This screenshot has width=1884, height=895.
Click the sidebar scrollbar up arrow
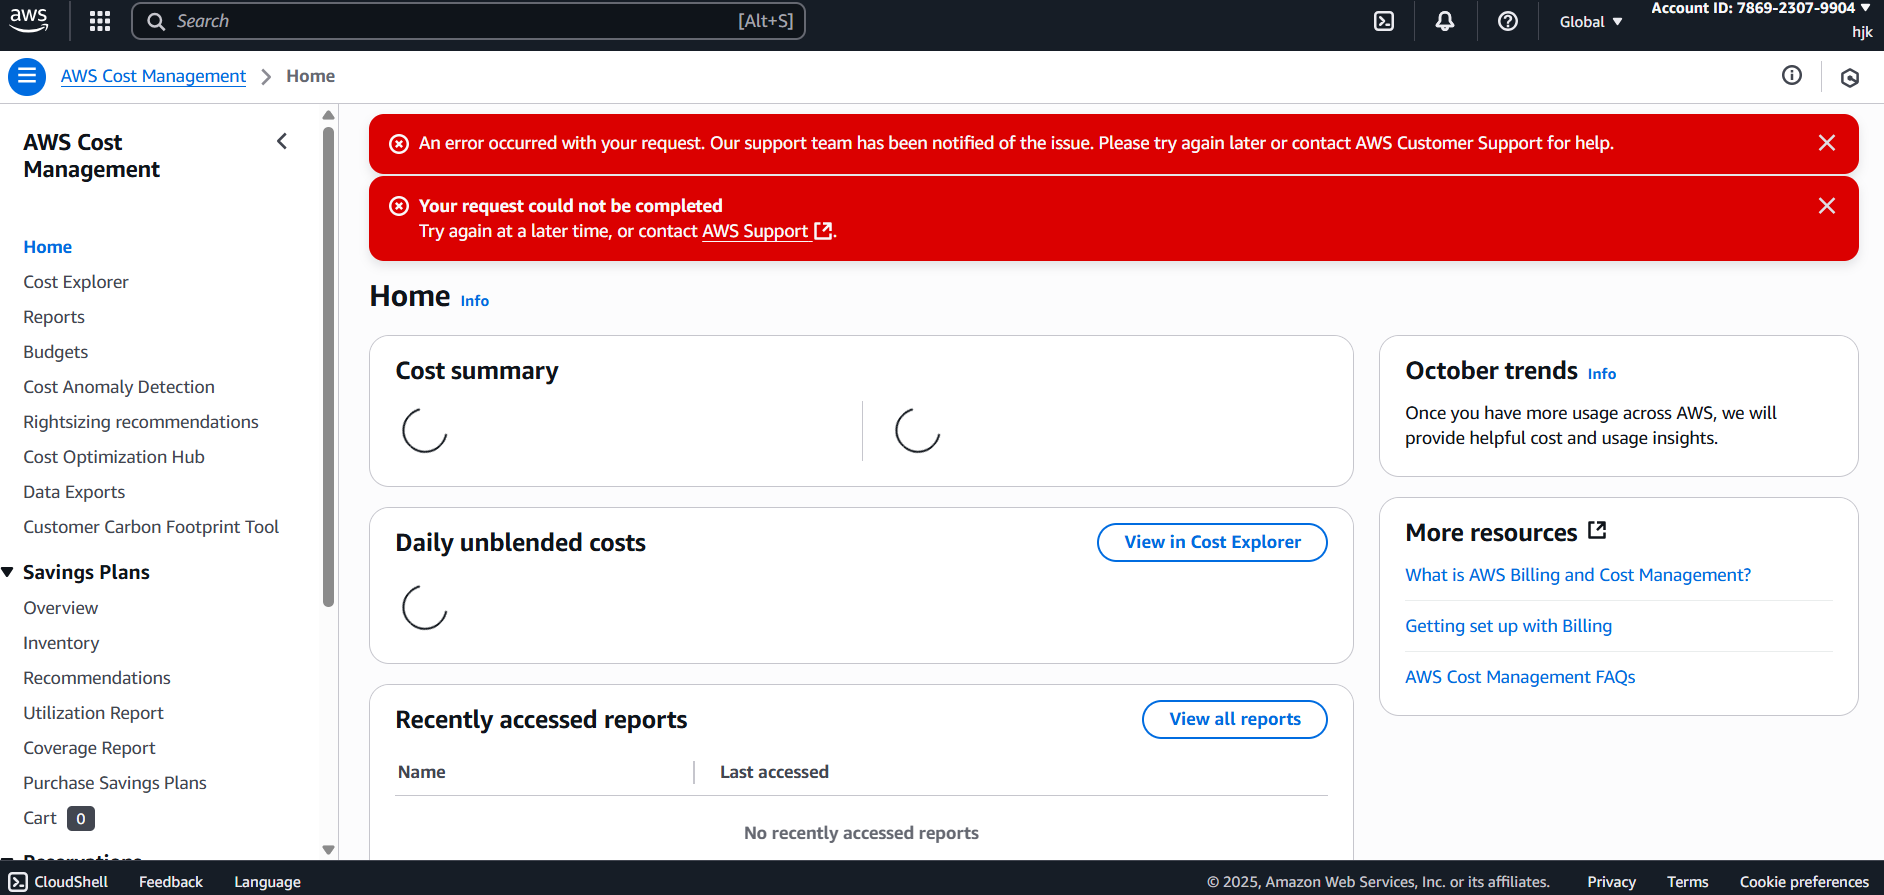click(x=328, y=115)
